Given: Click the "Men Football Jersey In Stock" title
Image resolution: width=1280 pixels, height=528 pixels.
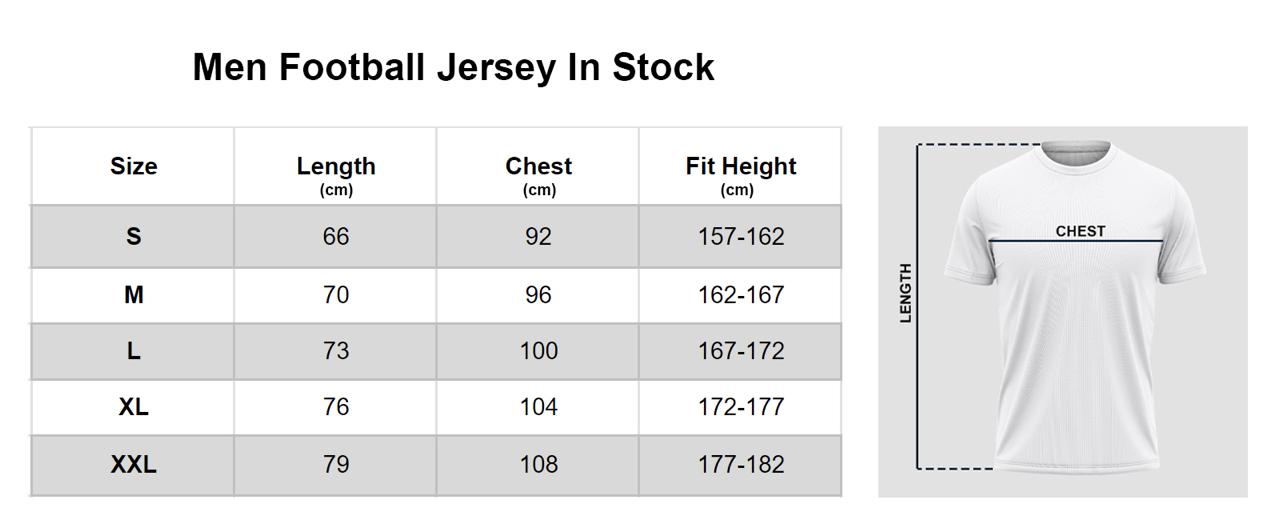Looking at the screenshot, I should click(x=453, y=67).
